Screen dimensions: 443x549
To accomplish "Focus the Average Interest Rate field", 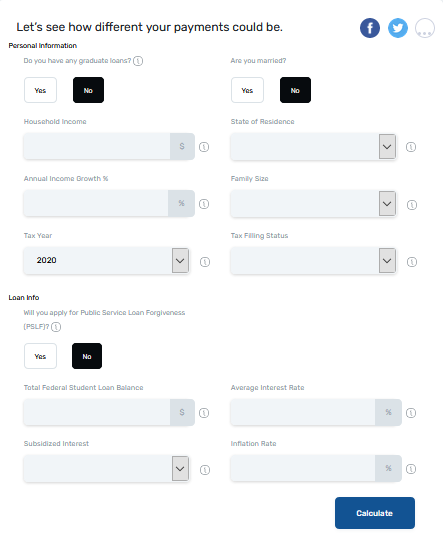I will tap(303, 412).
